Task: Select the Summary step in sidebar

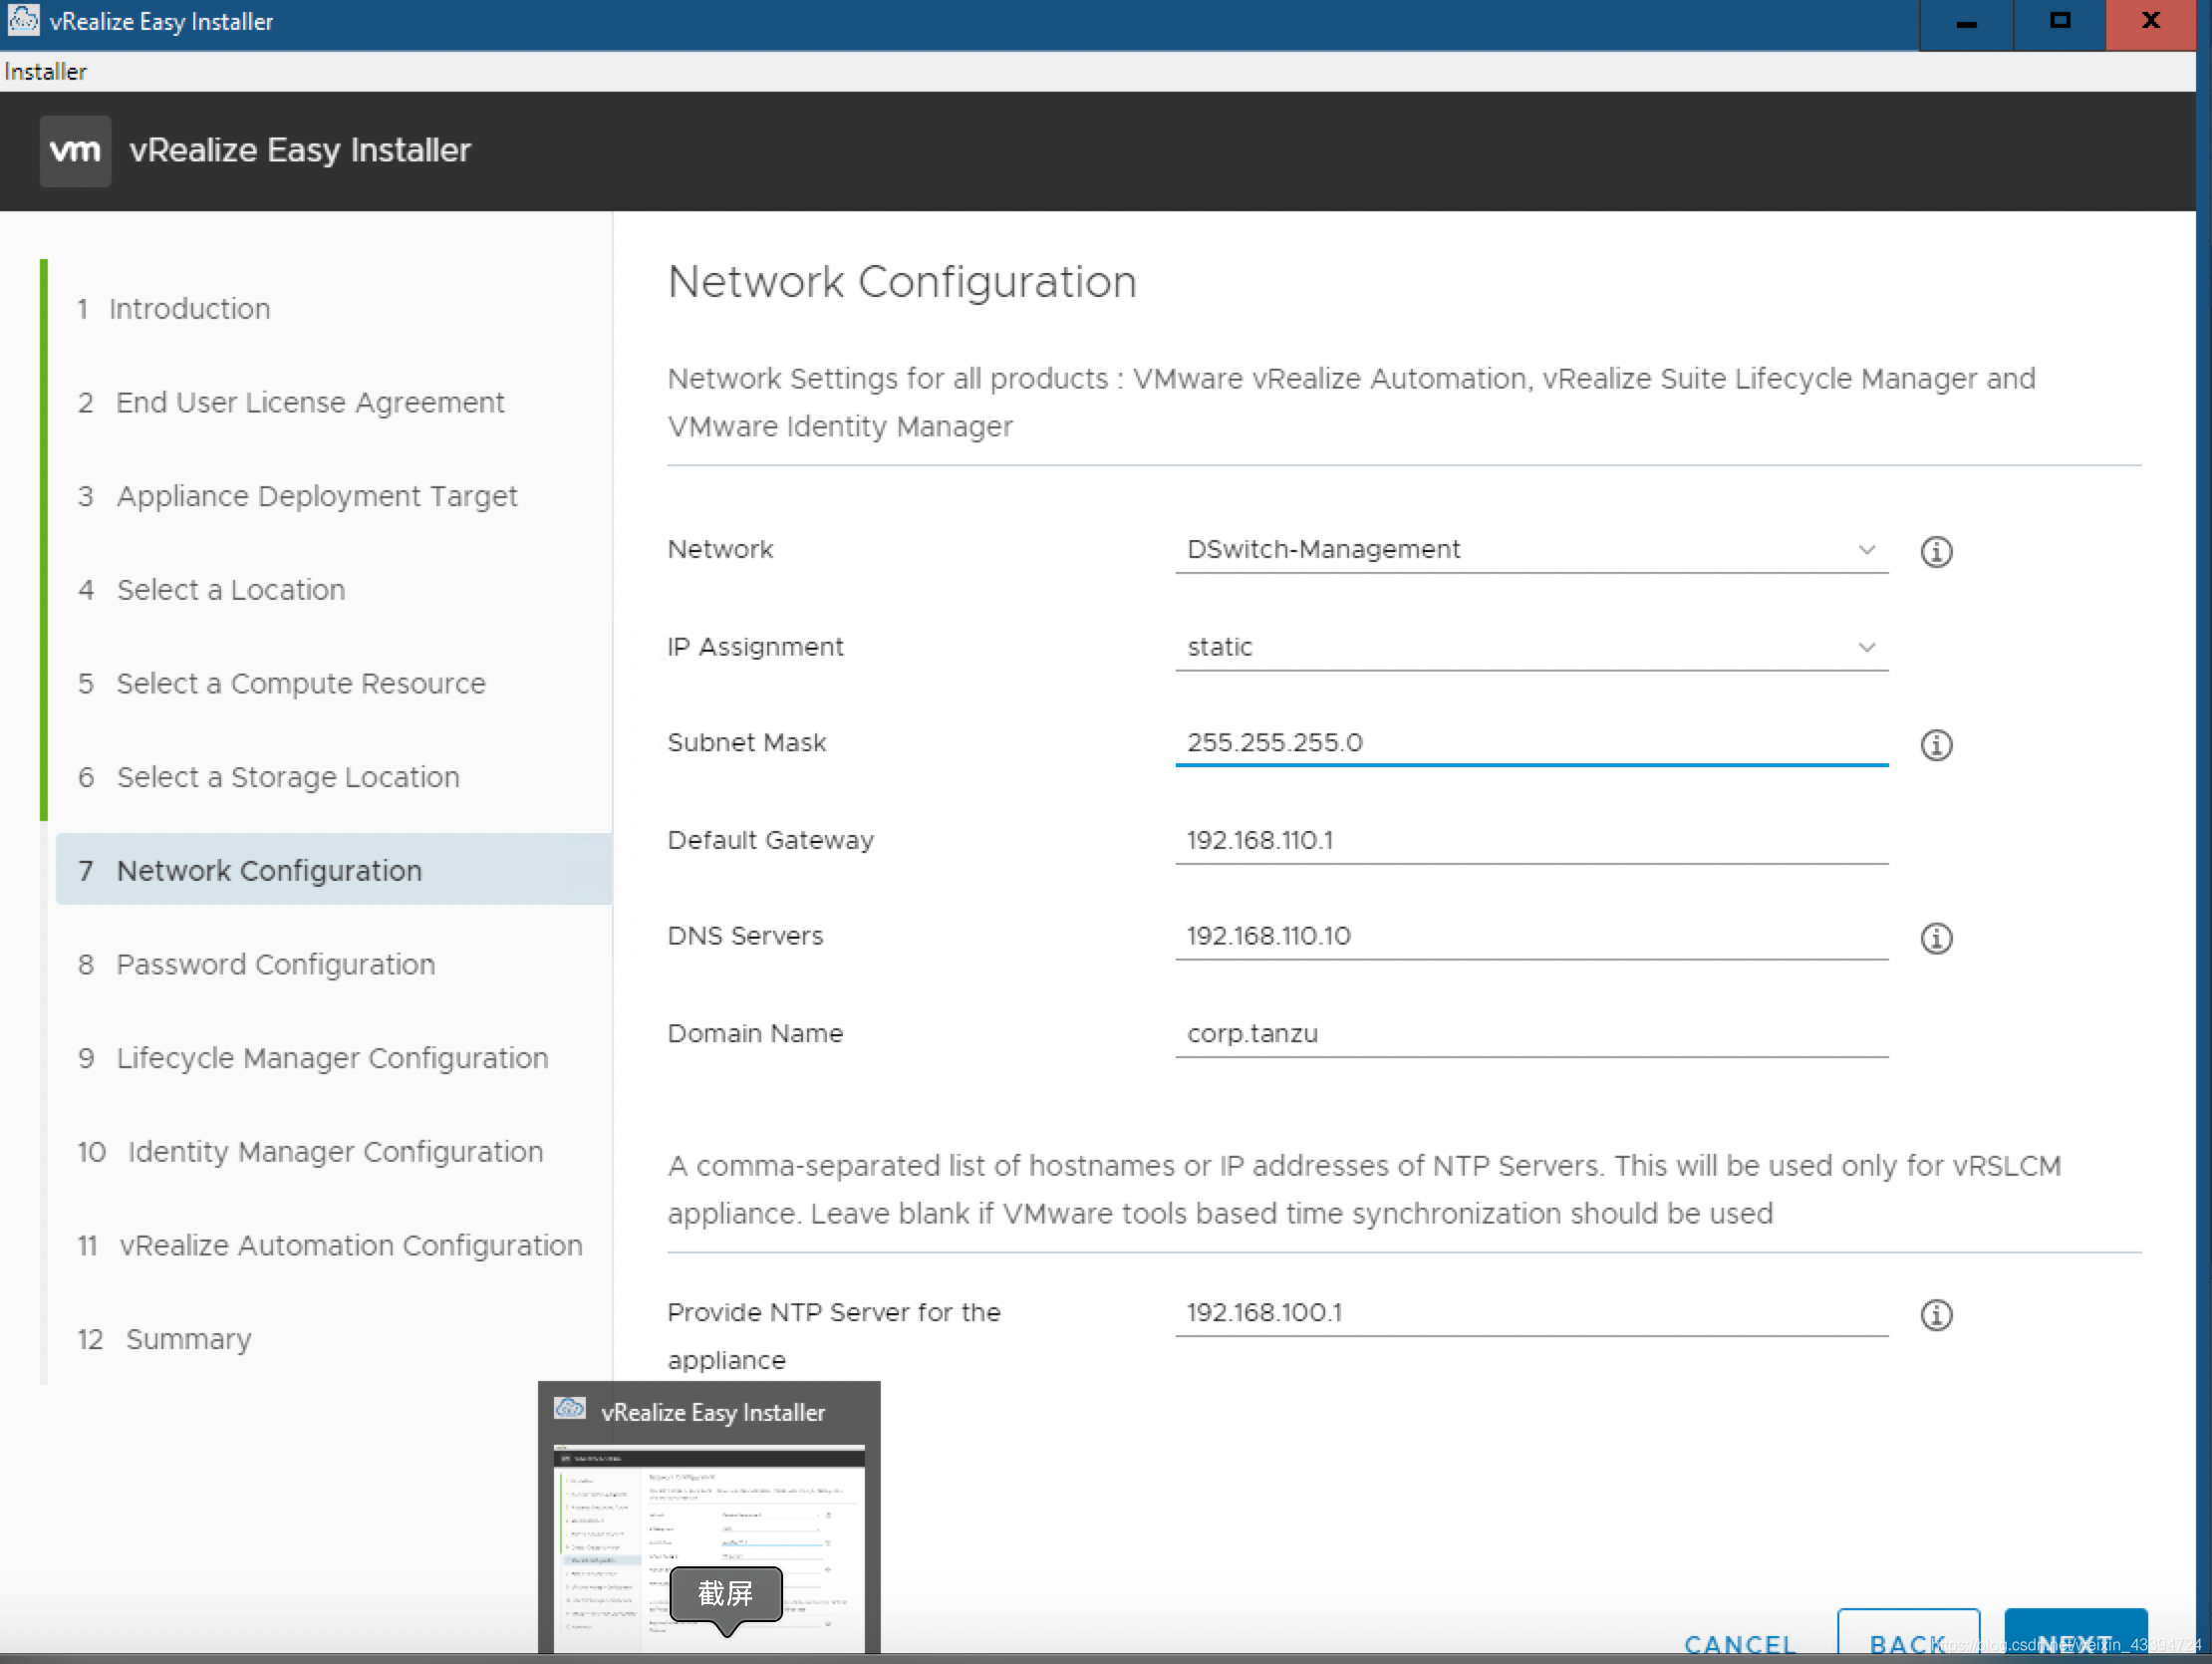Action: 188,1339
